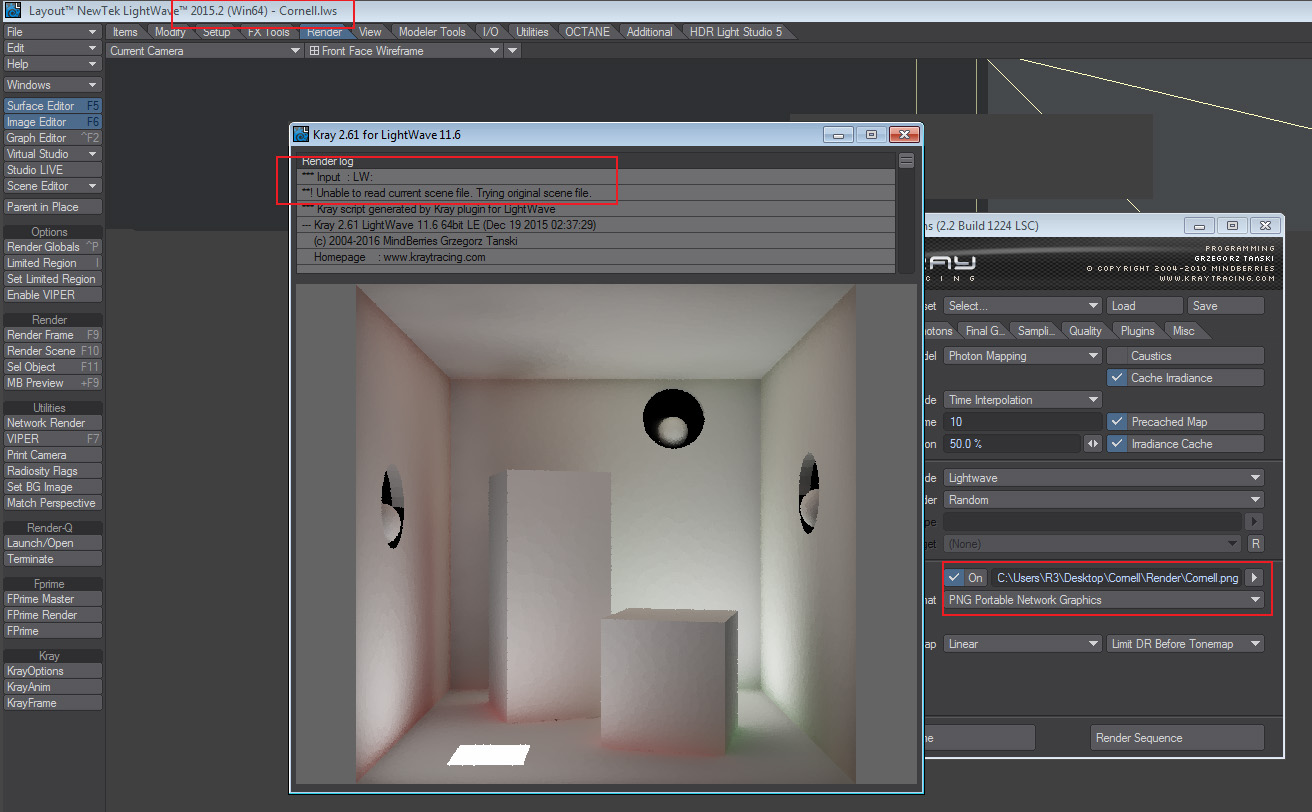The image size is (1312, 812).
Task: Click the Render log scrollbar handle
Action: [906, 161]
